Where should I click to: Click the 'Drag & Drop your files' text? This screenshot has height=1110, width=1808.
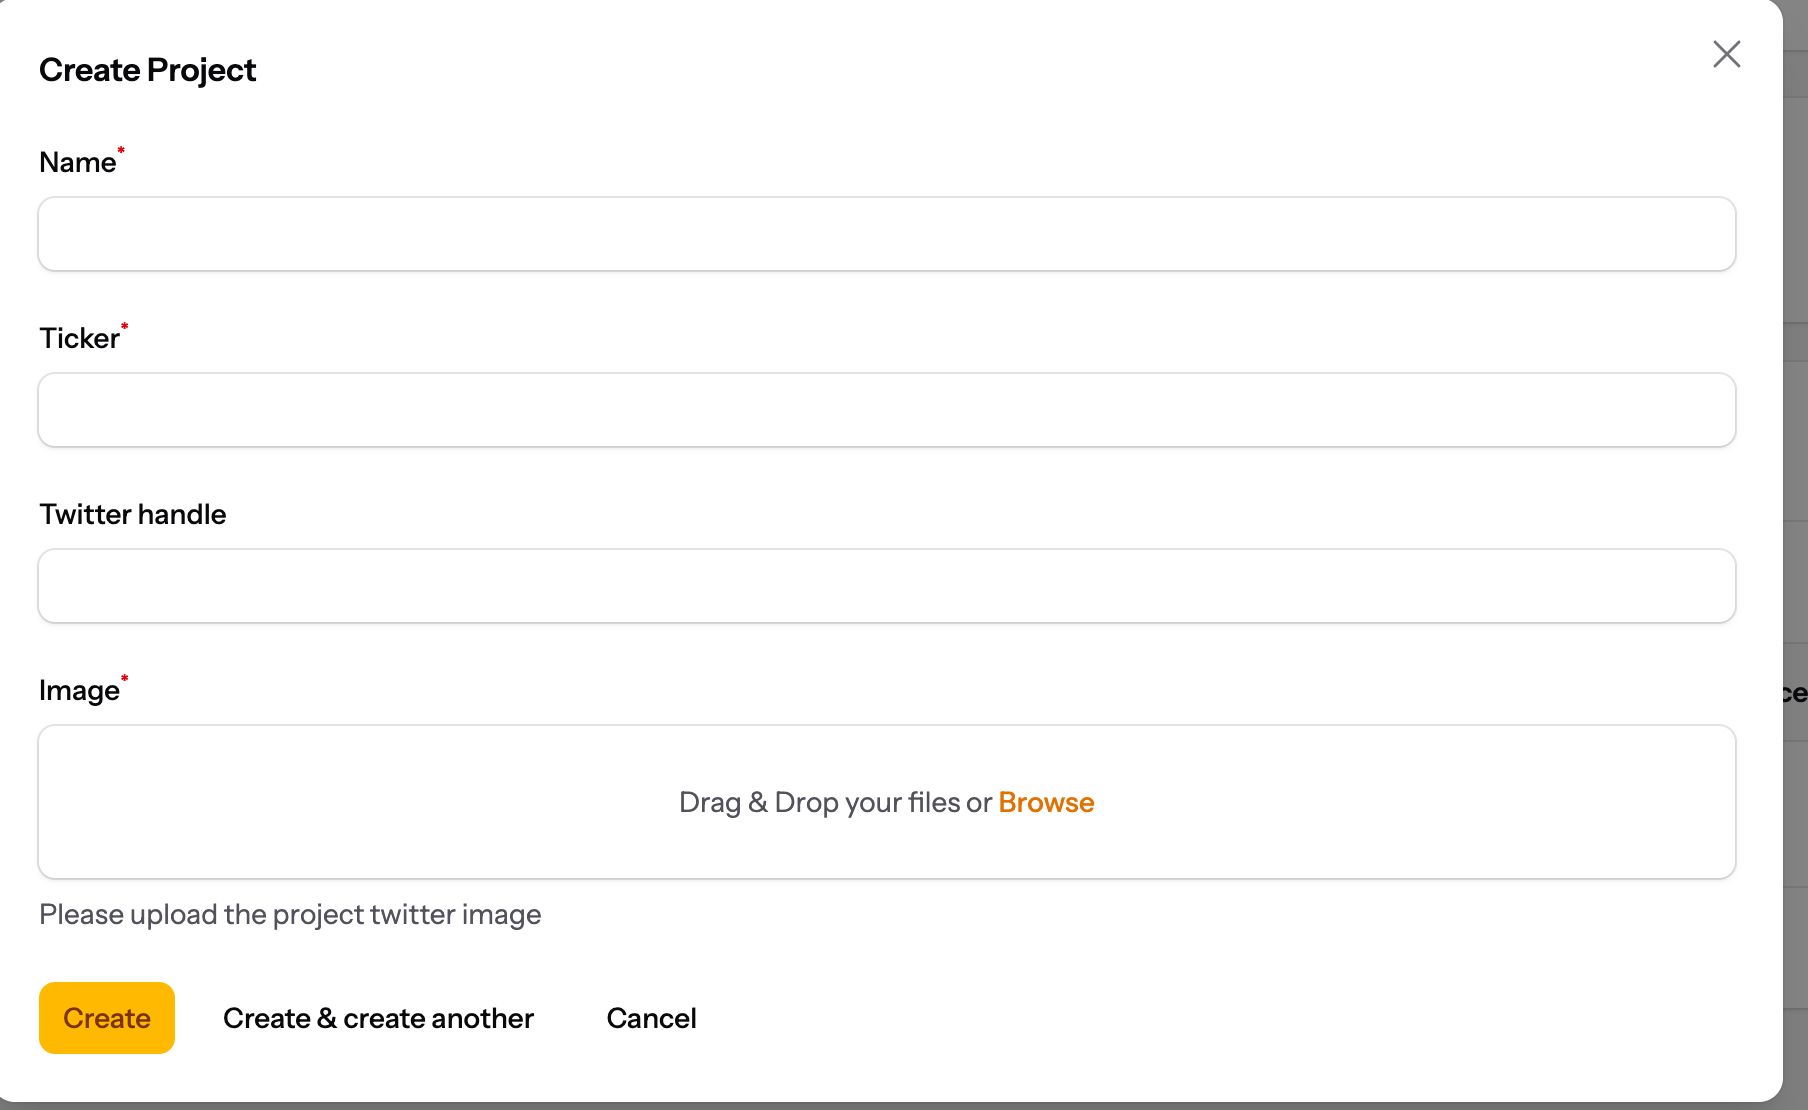(834, 802)
